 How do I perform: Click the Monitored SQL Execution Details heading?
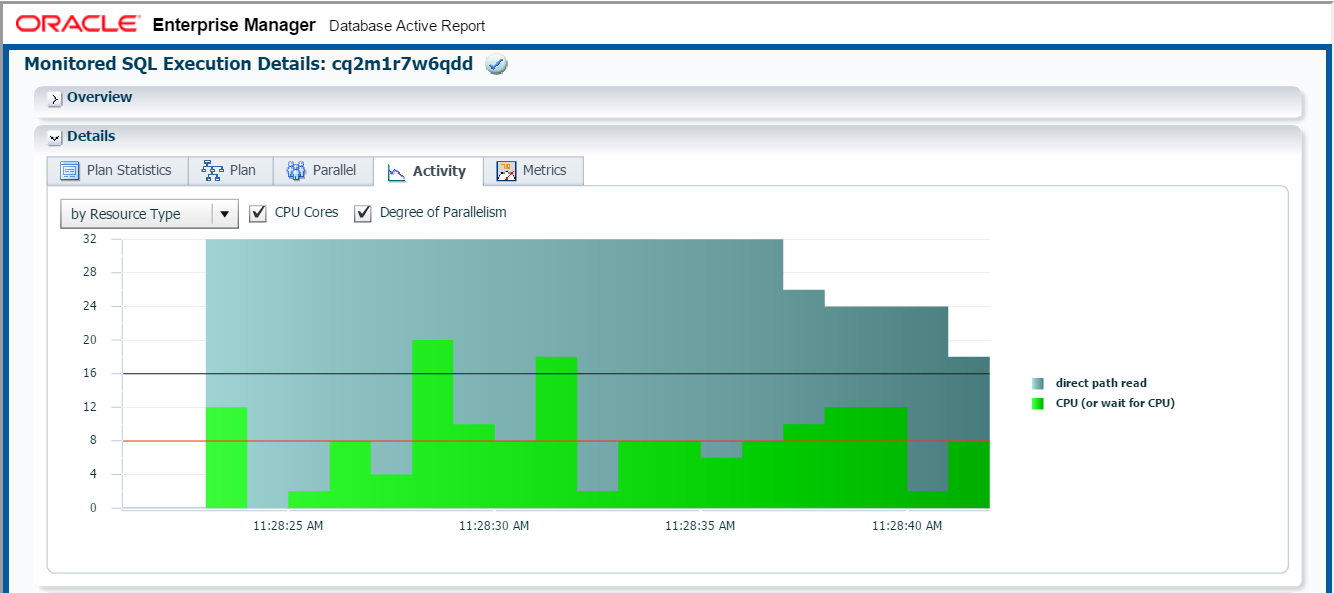coord(248,64)
